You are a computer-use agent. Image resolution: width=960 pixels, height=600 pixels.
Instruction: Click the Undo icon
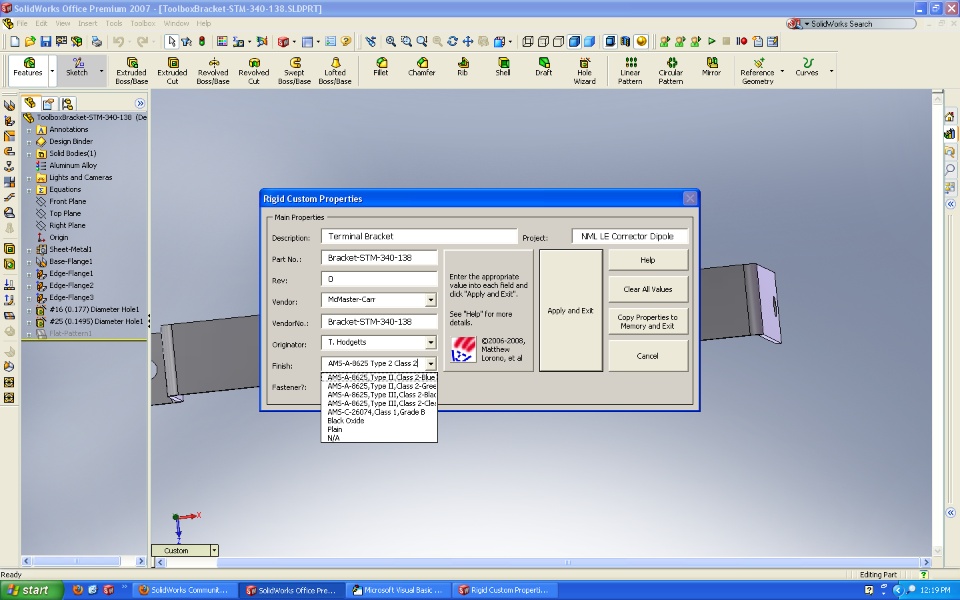click(x=118, y=42)
